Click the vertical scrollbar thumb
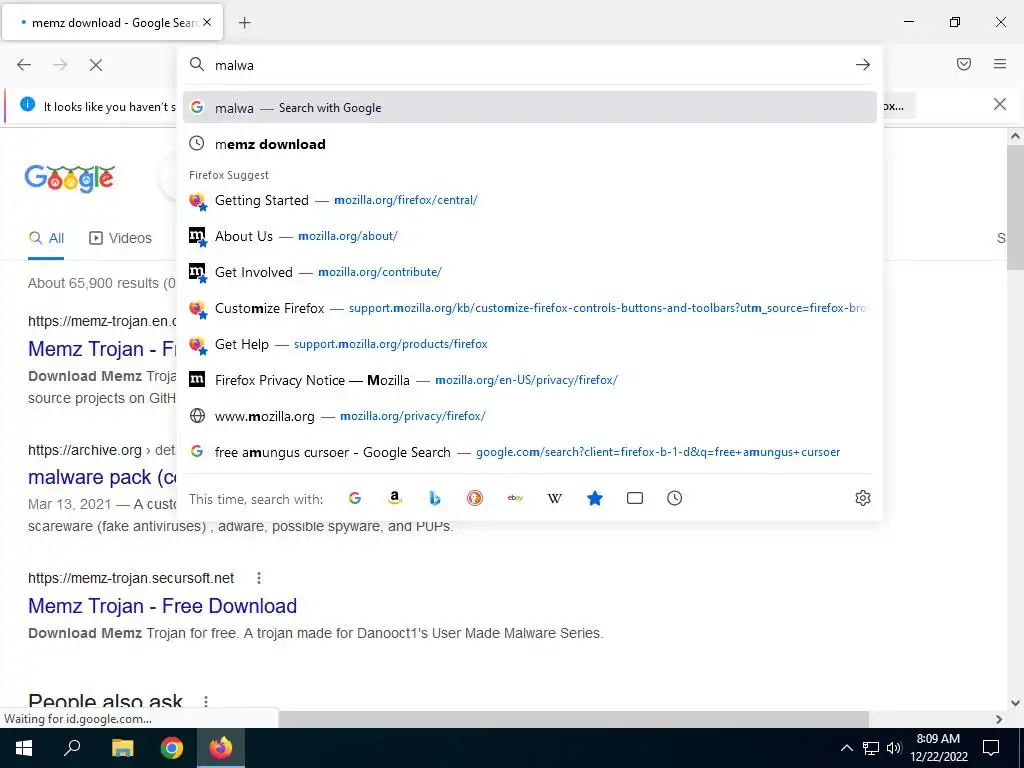This screenshot has width=1024, height=768. click(1015, 207)
